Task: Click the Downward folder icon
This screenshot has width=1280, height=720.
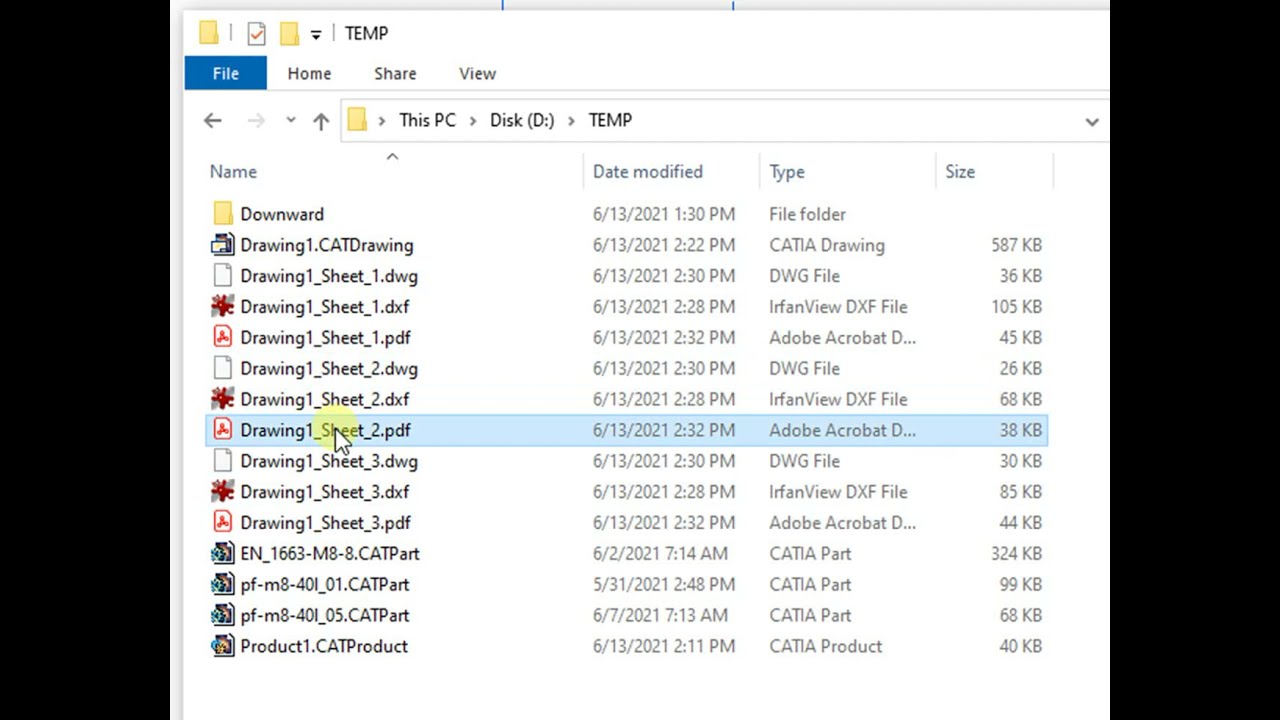Action: click(223, 214)
